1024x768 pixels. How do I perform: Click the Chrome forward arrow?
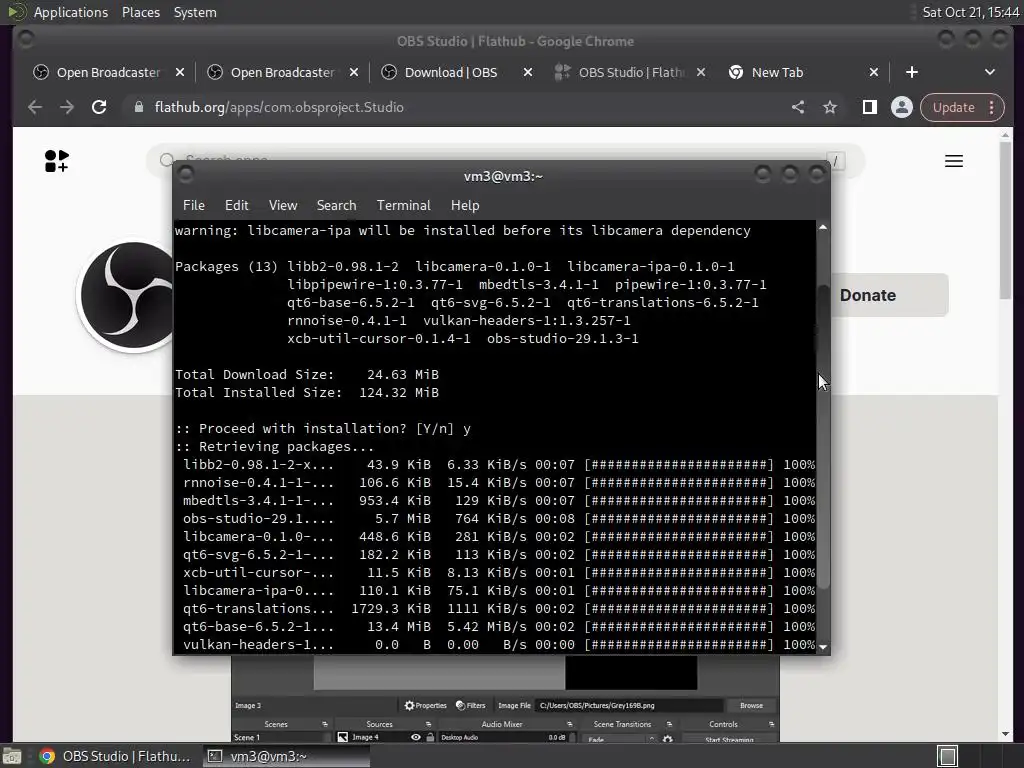click(67, 107)
